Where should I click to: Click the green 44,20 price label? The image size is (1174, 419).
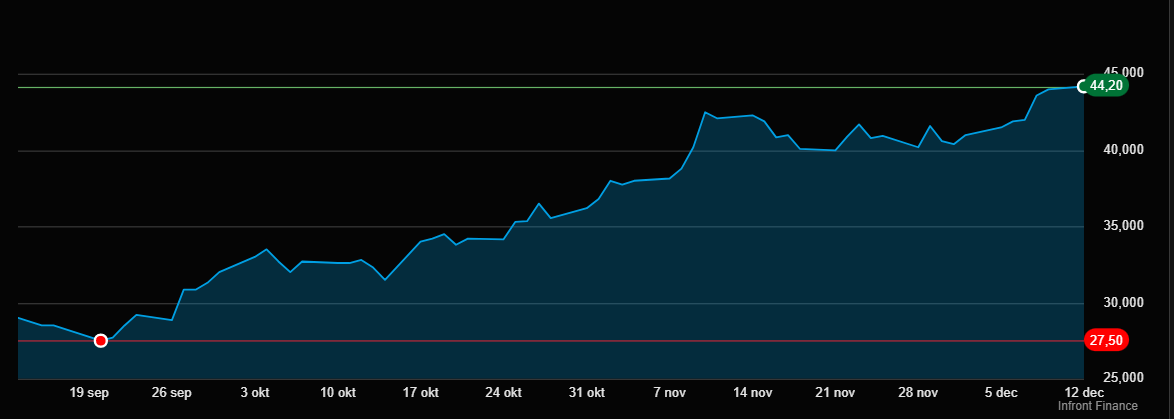[1107, 86]
